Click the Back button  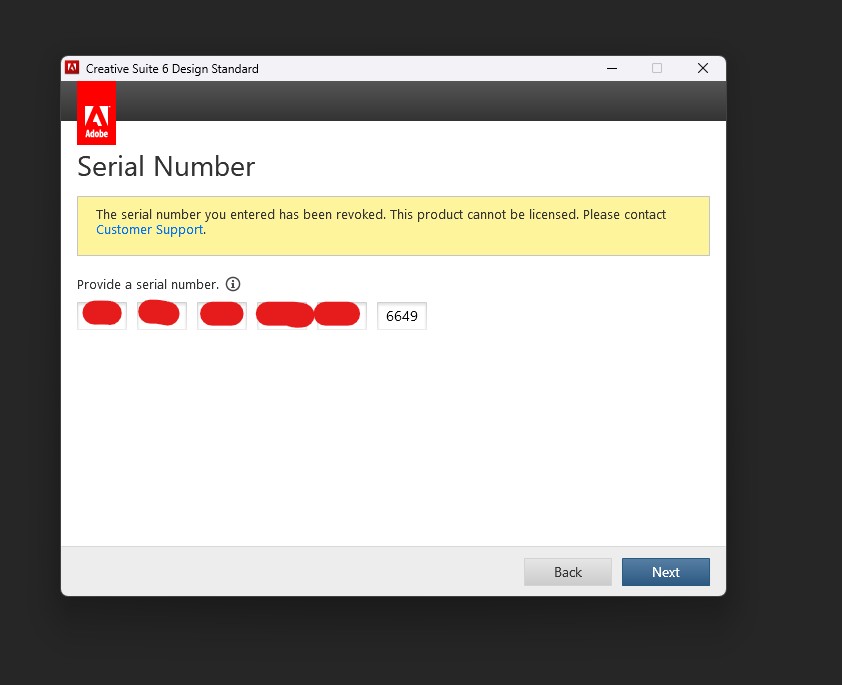[x=567, y=571]
